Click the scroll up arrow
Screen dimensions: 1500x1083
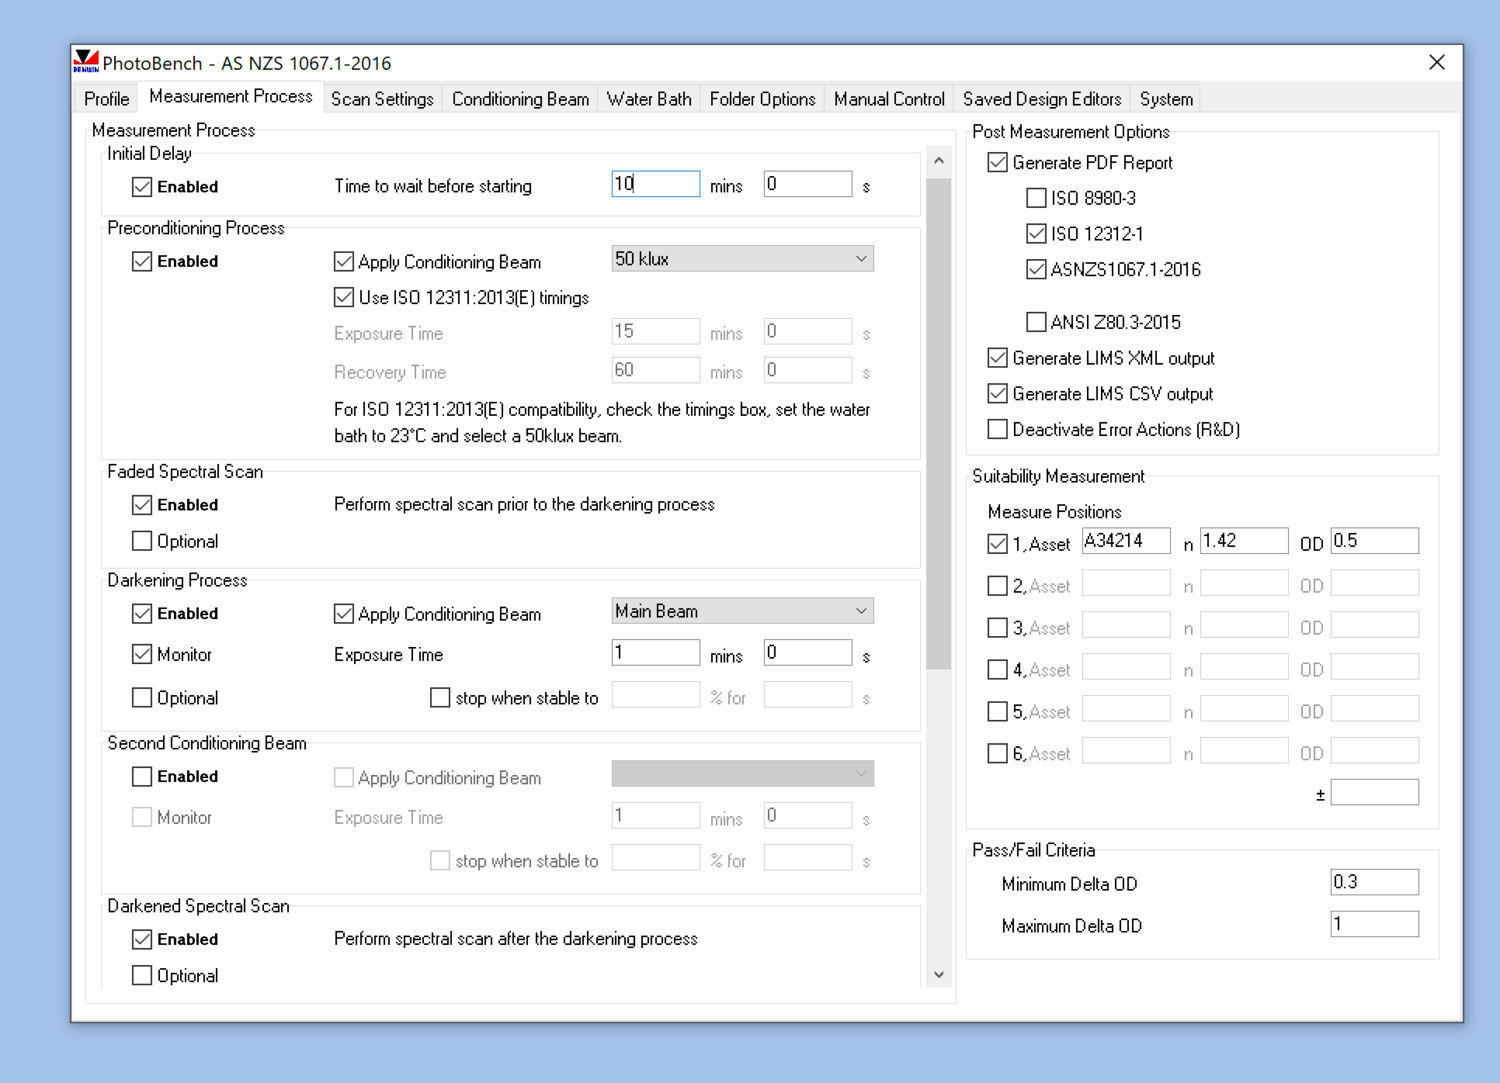(x=938, y=161)
